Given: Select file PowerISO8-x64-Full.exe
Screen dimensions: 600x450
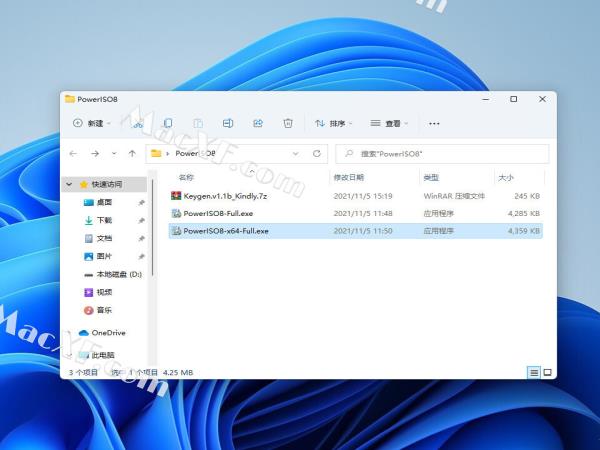Looking at the screenshot, I should pyautogui.click(x=226, y=231).
